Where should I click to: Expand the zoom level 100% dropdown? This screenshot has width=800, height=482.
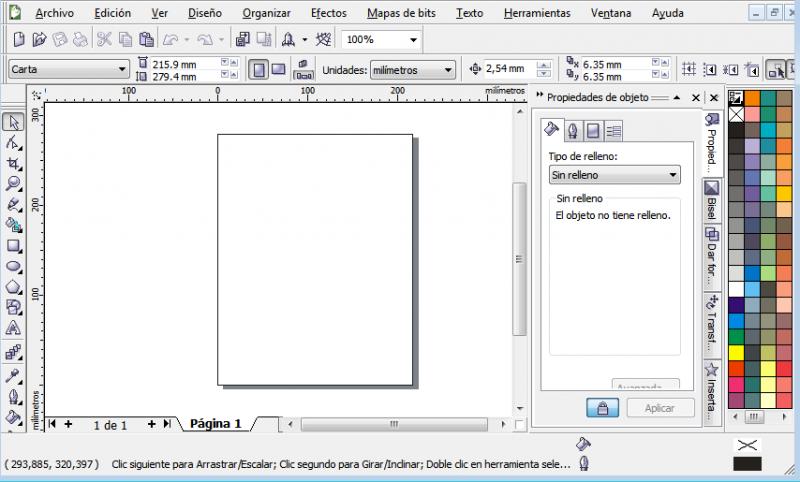(382, 40)
